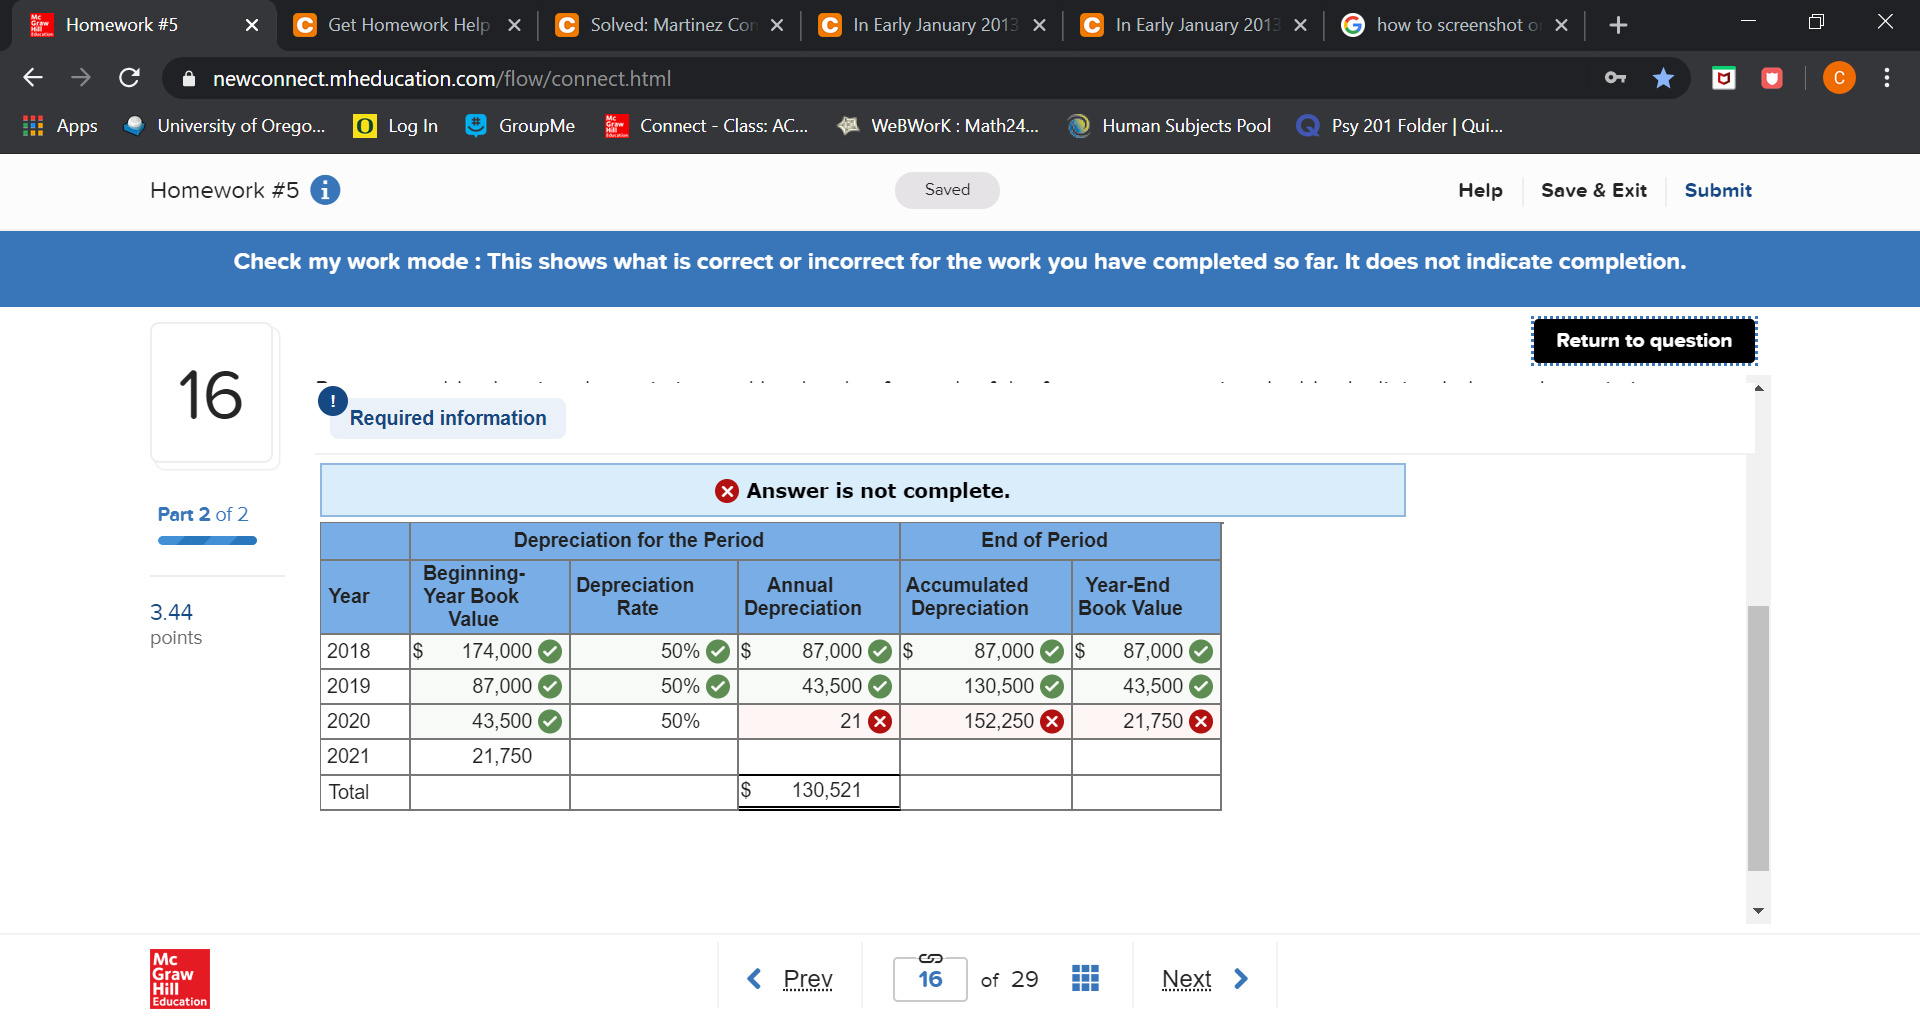Open the Pocket extension icon
The image size is (1920, 1020).
pos(1724,78)
